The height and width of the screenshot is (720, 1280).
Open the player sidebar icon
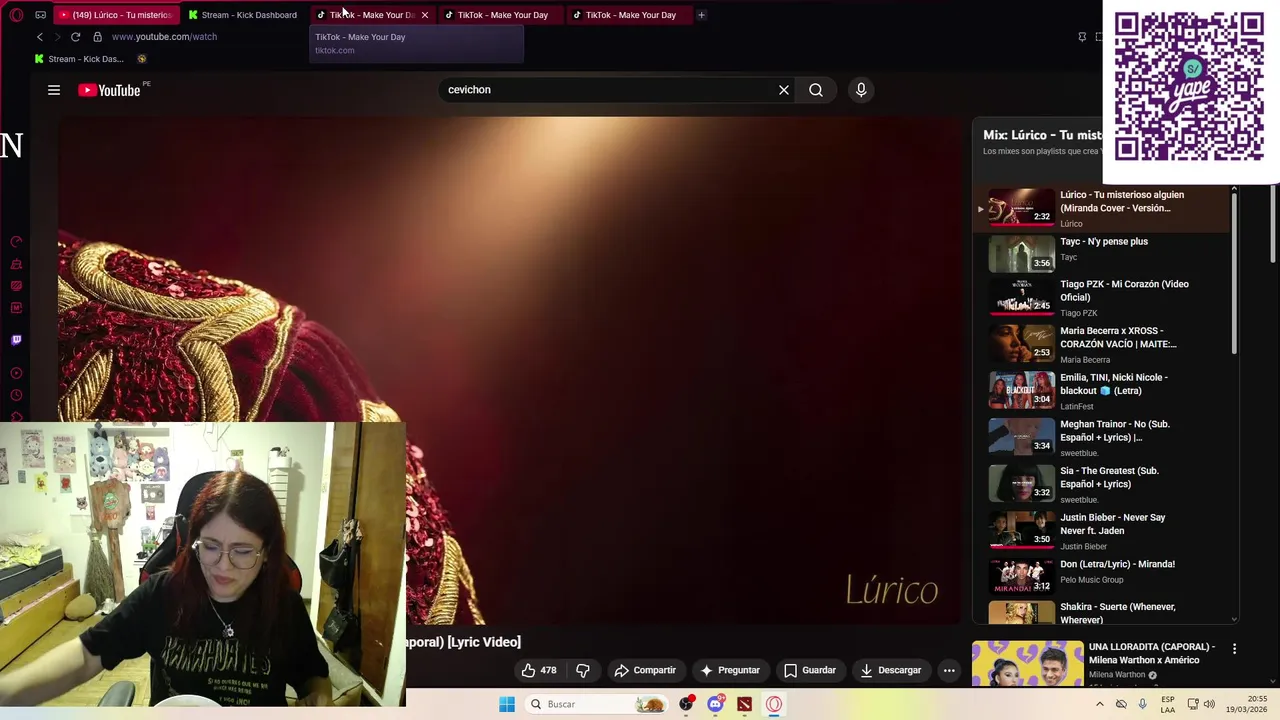(16, 373)
